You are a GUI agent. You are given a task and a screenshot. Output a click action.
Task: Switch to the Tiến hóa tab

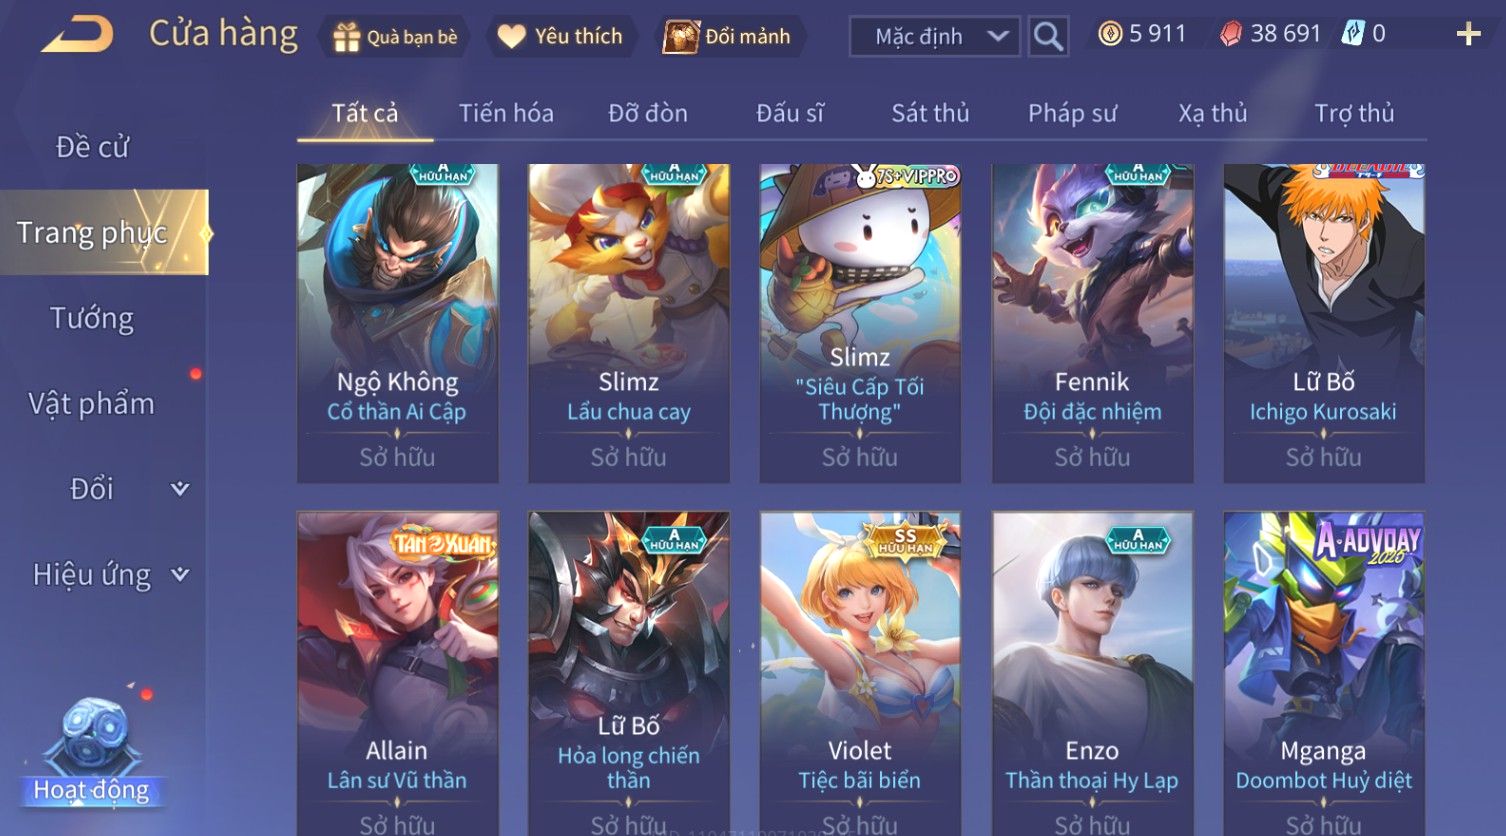[506, 113]
